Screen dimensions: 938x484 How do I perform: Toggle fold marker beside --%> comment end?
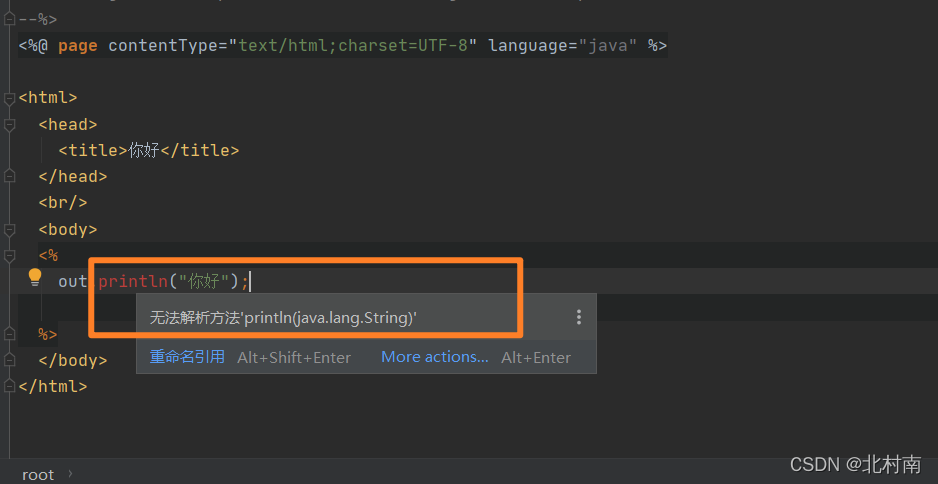(x=9, y=19)
